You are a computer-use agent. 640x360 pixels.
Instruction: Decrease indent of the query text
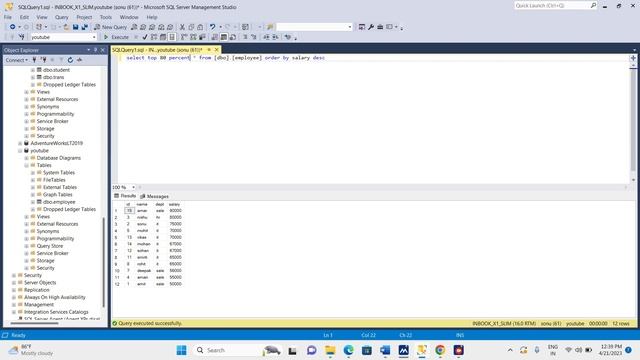[266, 37]
